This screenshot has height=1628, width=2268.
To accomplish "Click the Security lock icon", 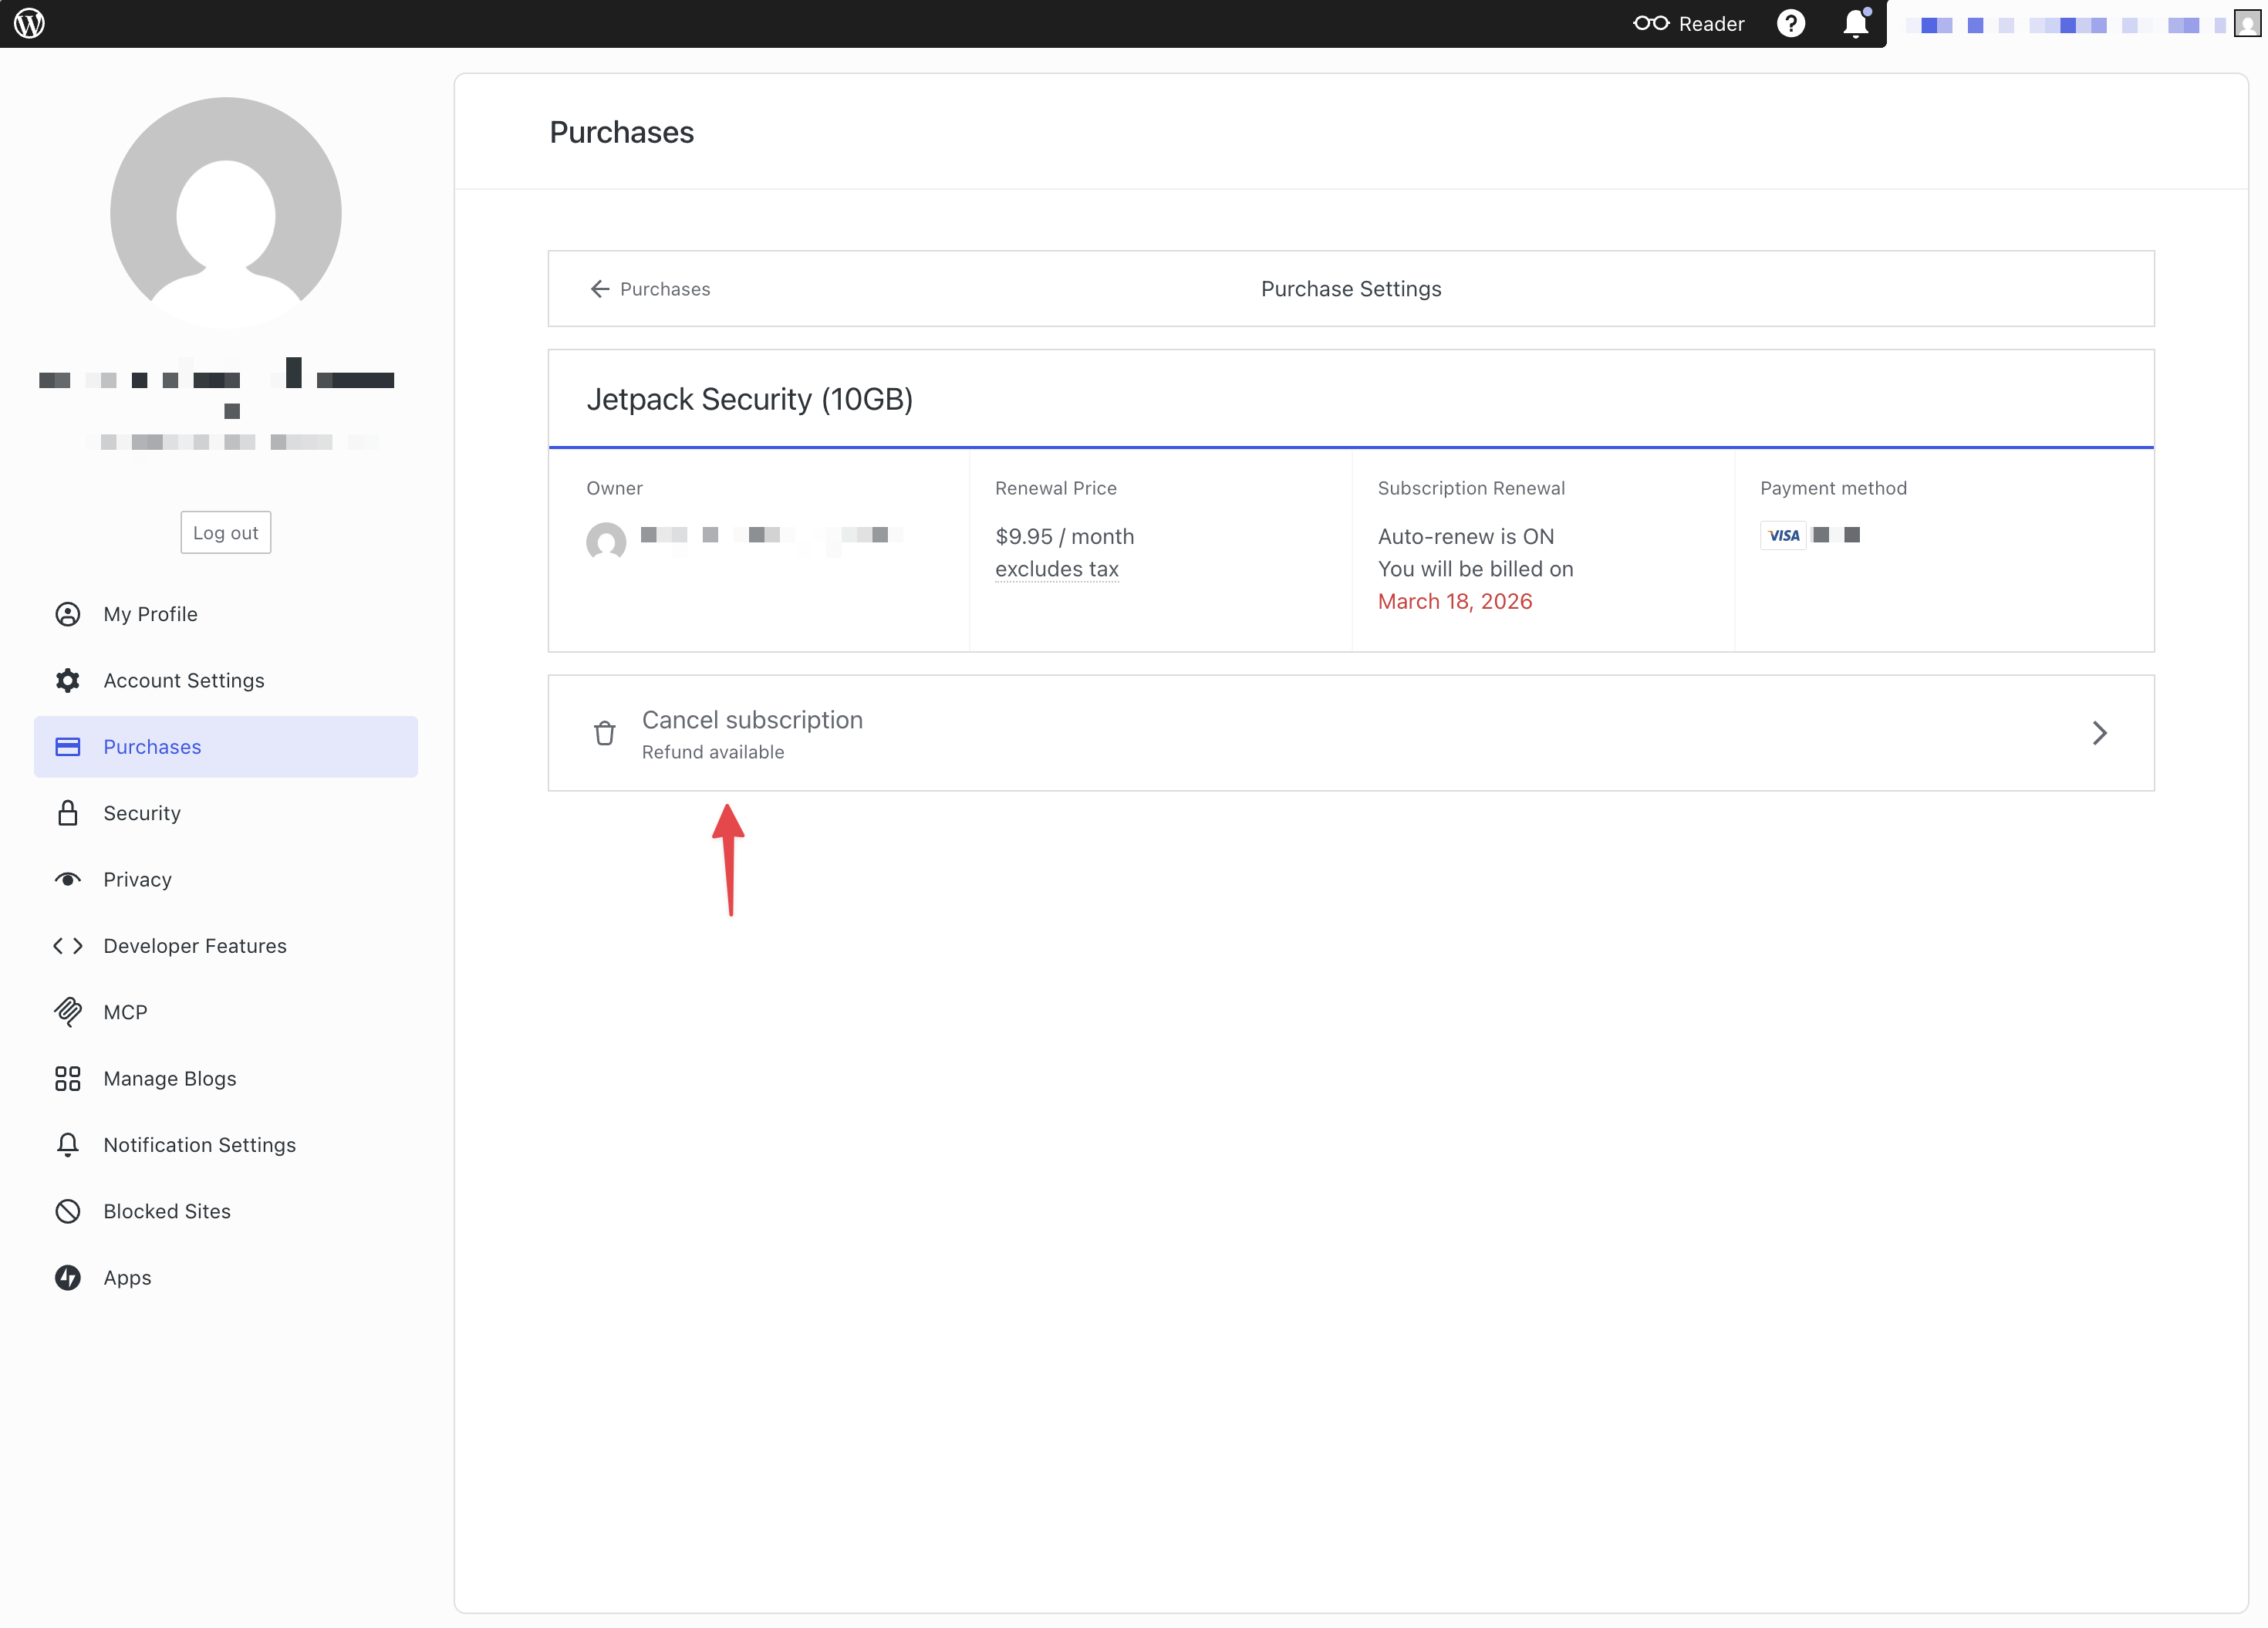I will pos(67,813).
